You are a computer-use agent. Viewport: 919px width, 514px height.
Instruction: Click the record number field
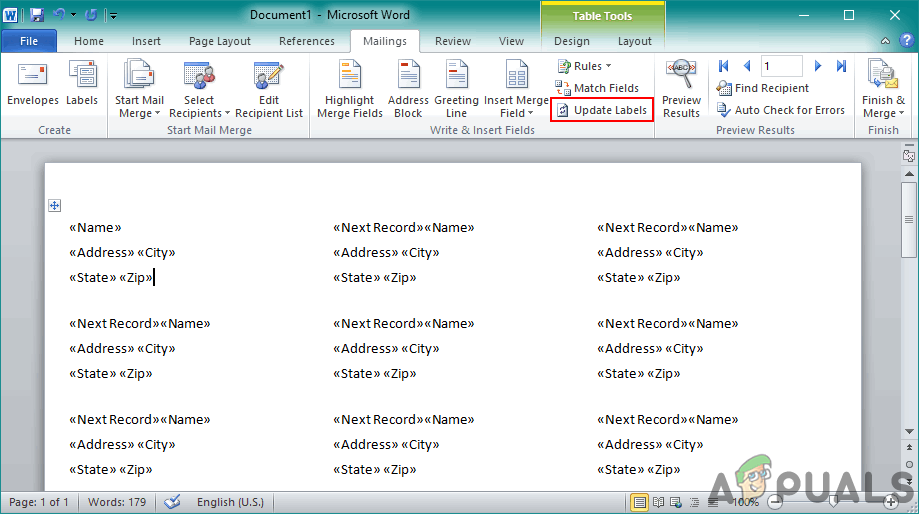(x=781, y=66)
